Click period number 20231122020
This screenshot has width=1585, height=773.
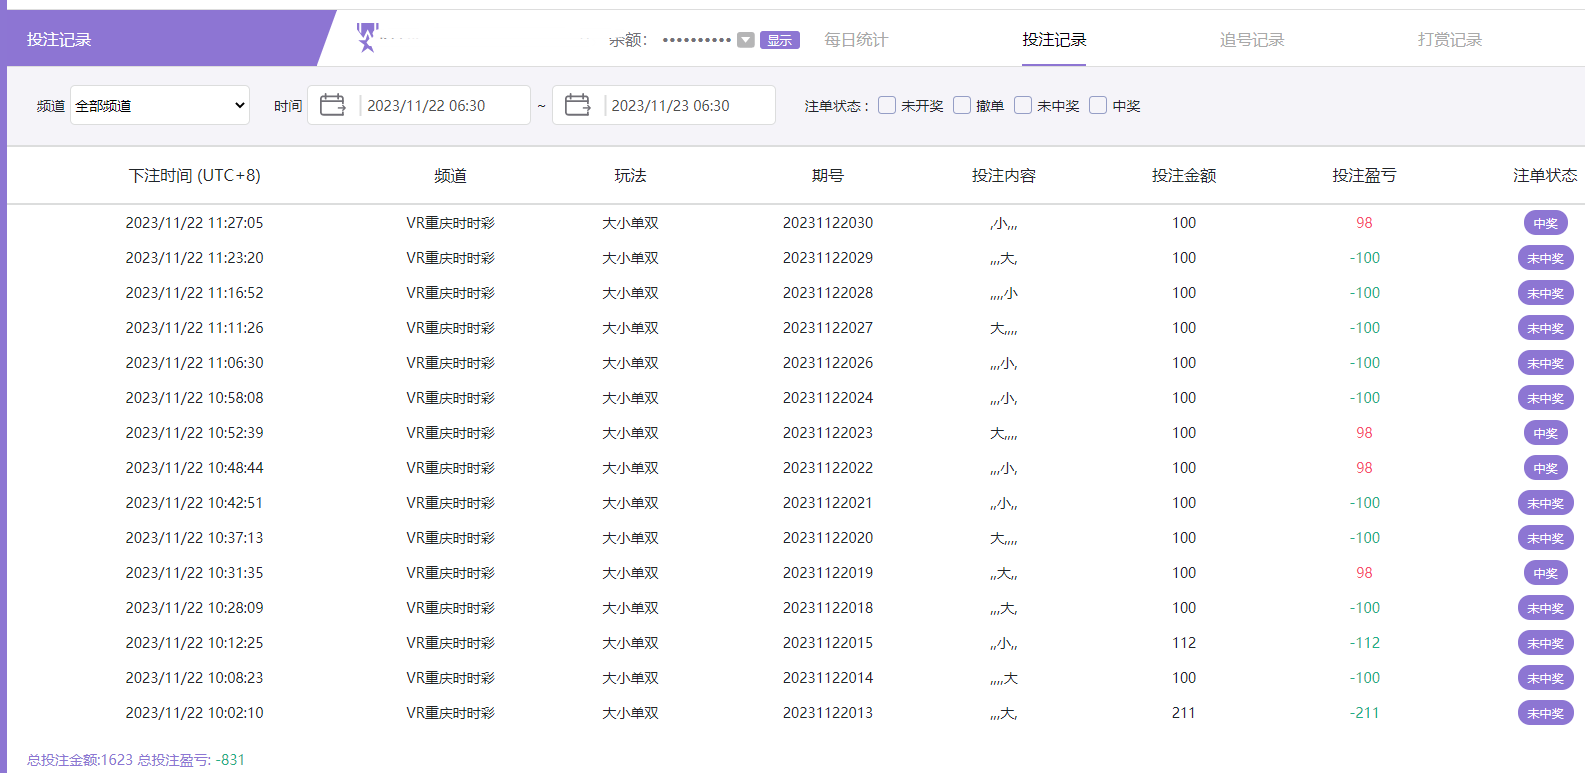pos(828,538)
